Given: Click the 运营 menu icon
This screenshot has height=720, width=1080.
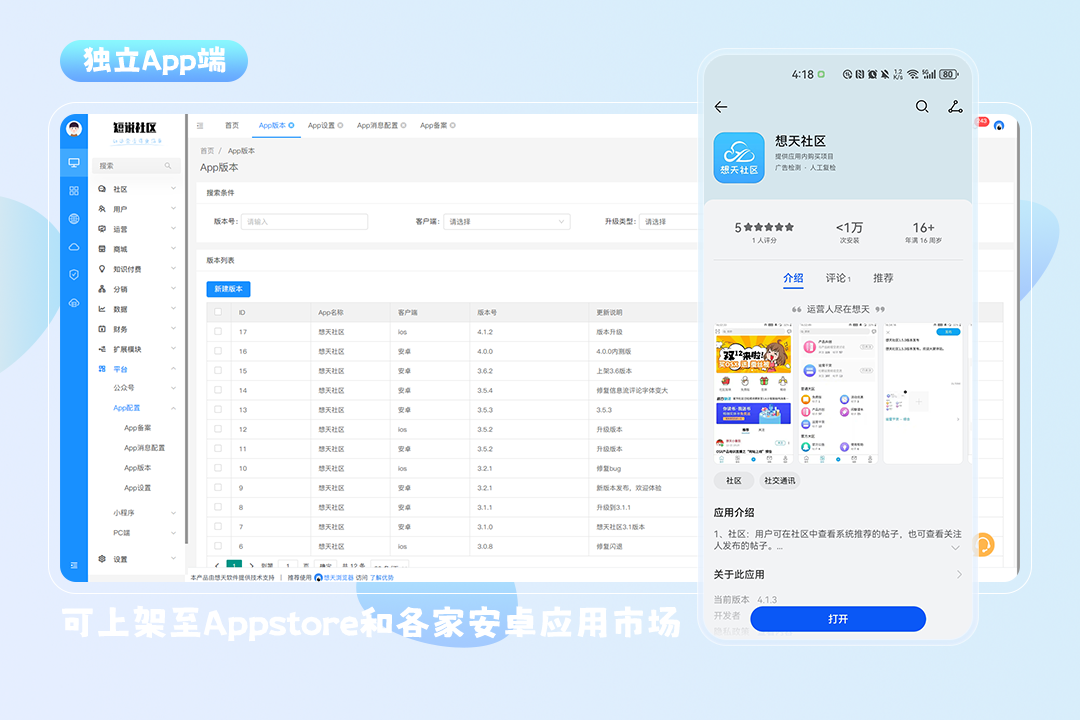Looking at the screenshot, I should coord(102,229).
